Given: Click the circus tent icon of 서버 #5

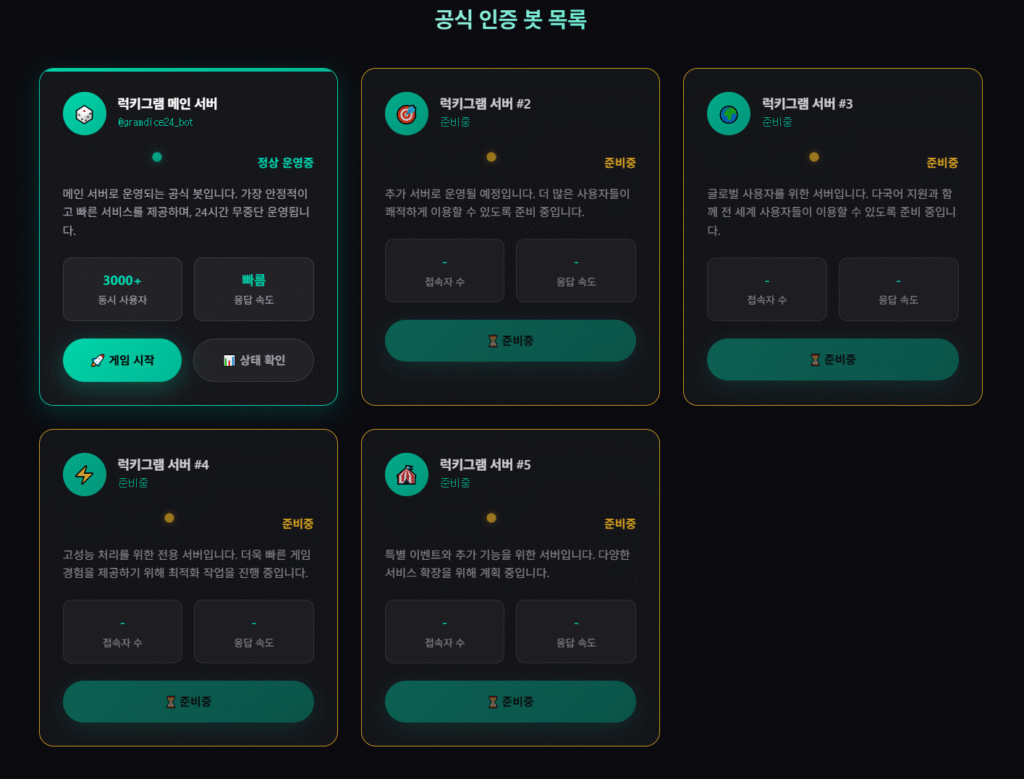Looking at the screenshot, I should [x=406, y=474].
